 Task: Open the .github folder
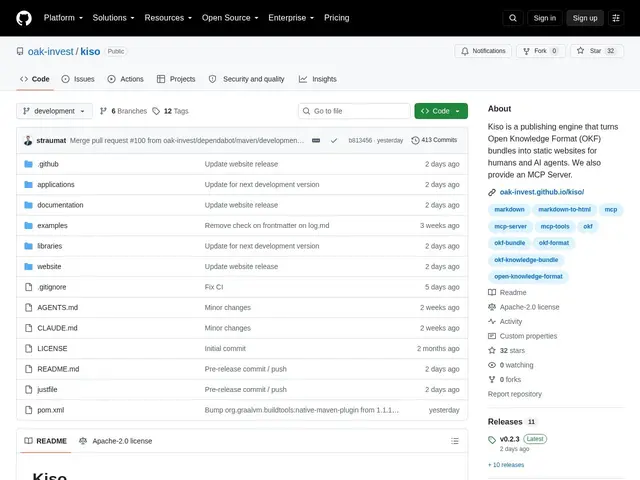(48, 164)
